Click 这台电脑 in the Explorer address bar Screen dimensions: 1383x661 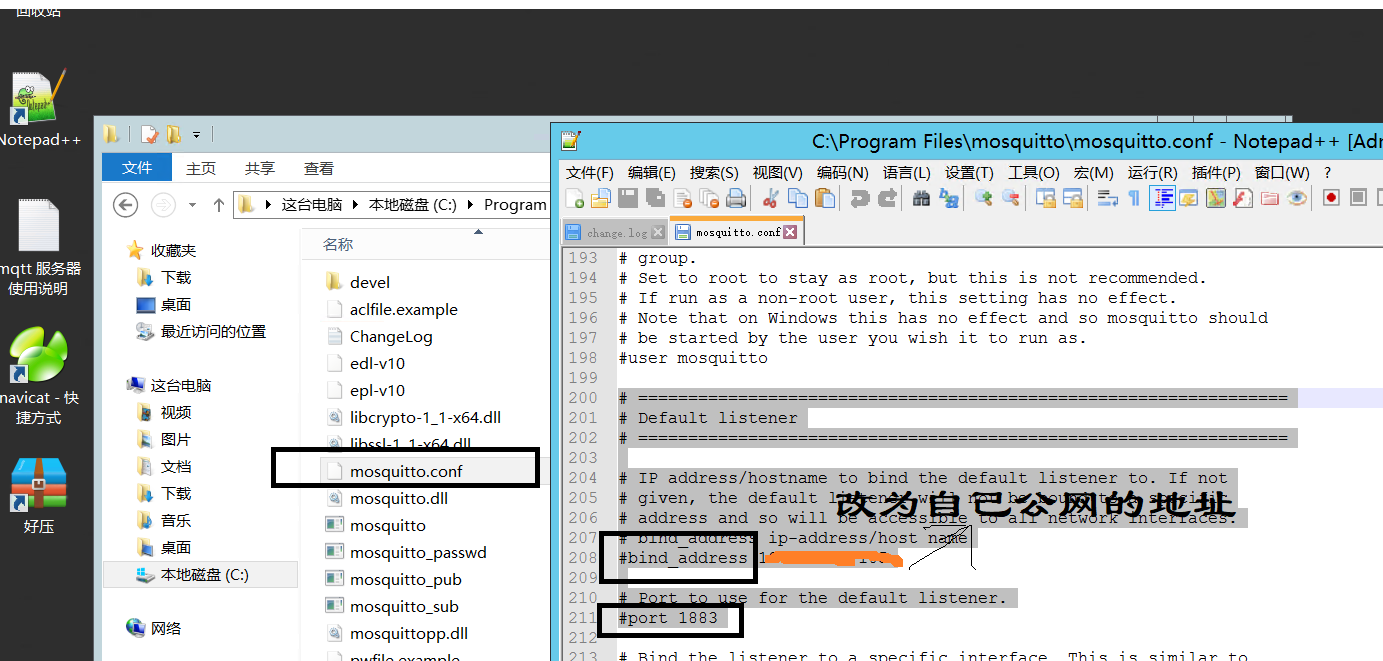point(311,205)
